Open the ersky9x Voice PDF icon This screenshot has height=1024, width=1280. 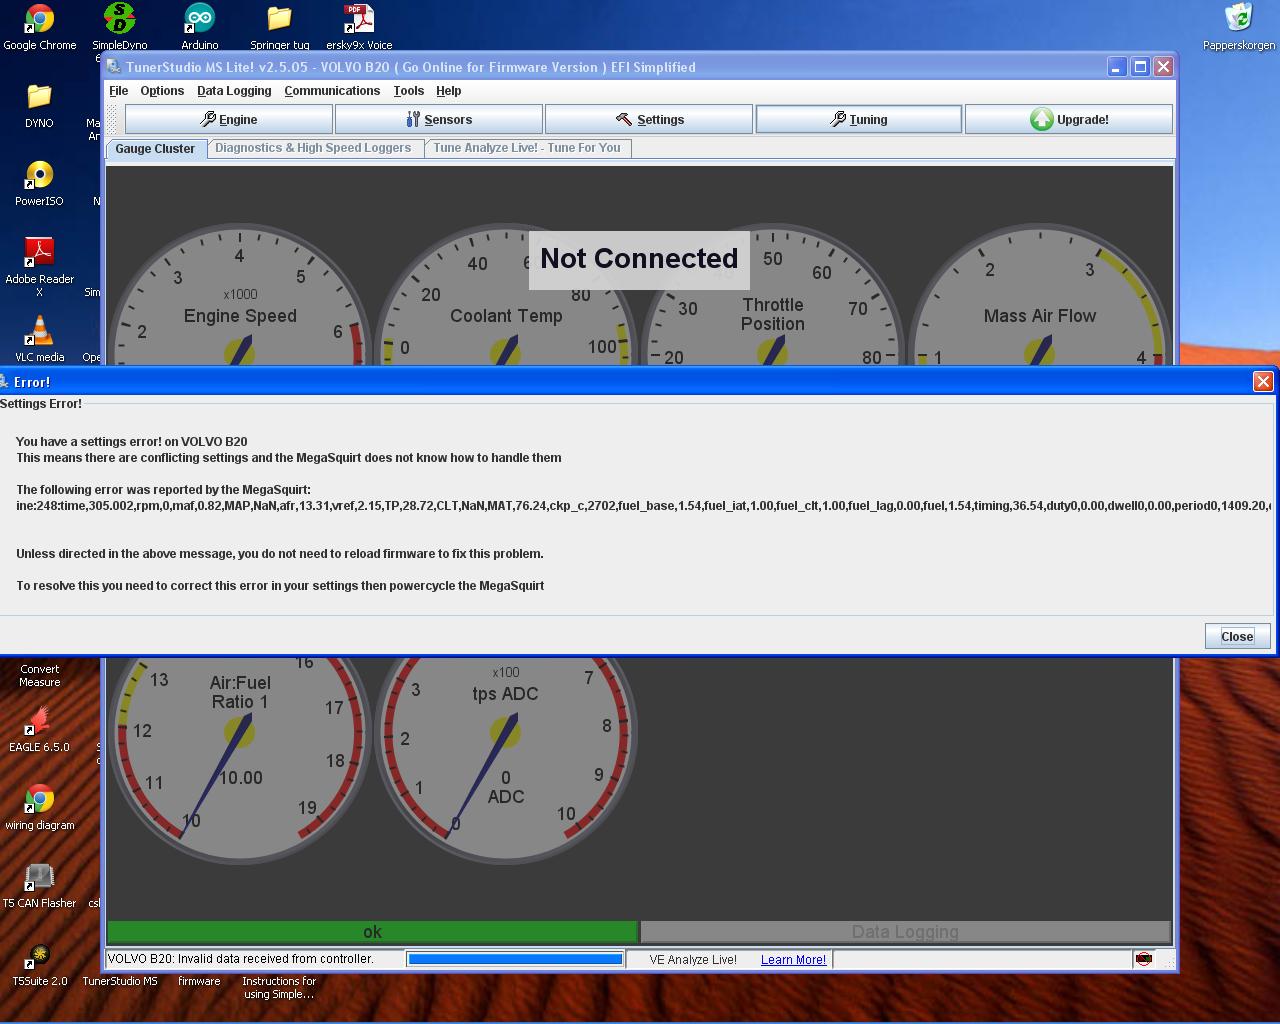(359, 27)
